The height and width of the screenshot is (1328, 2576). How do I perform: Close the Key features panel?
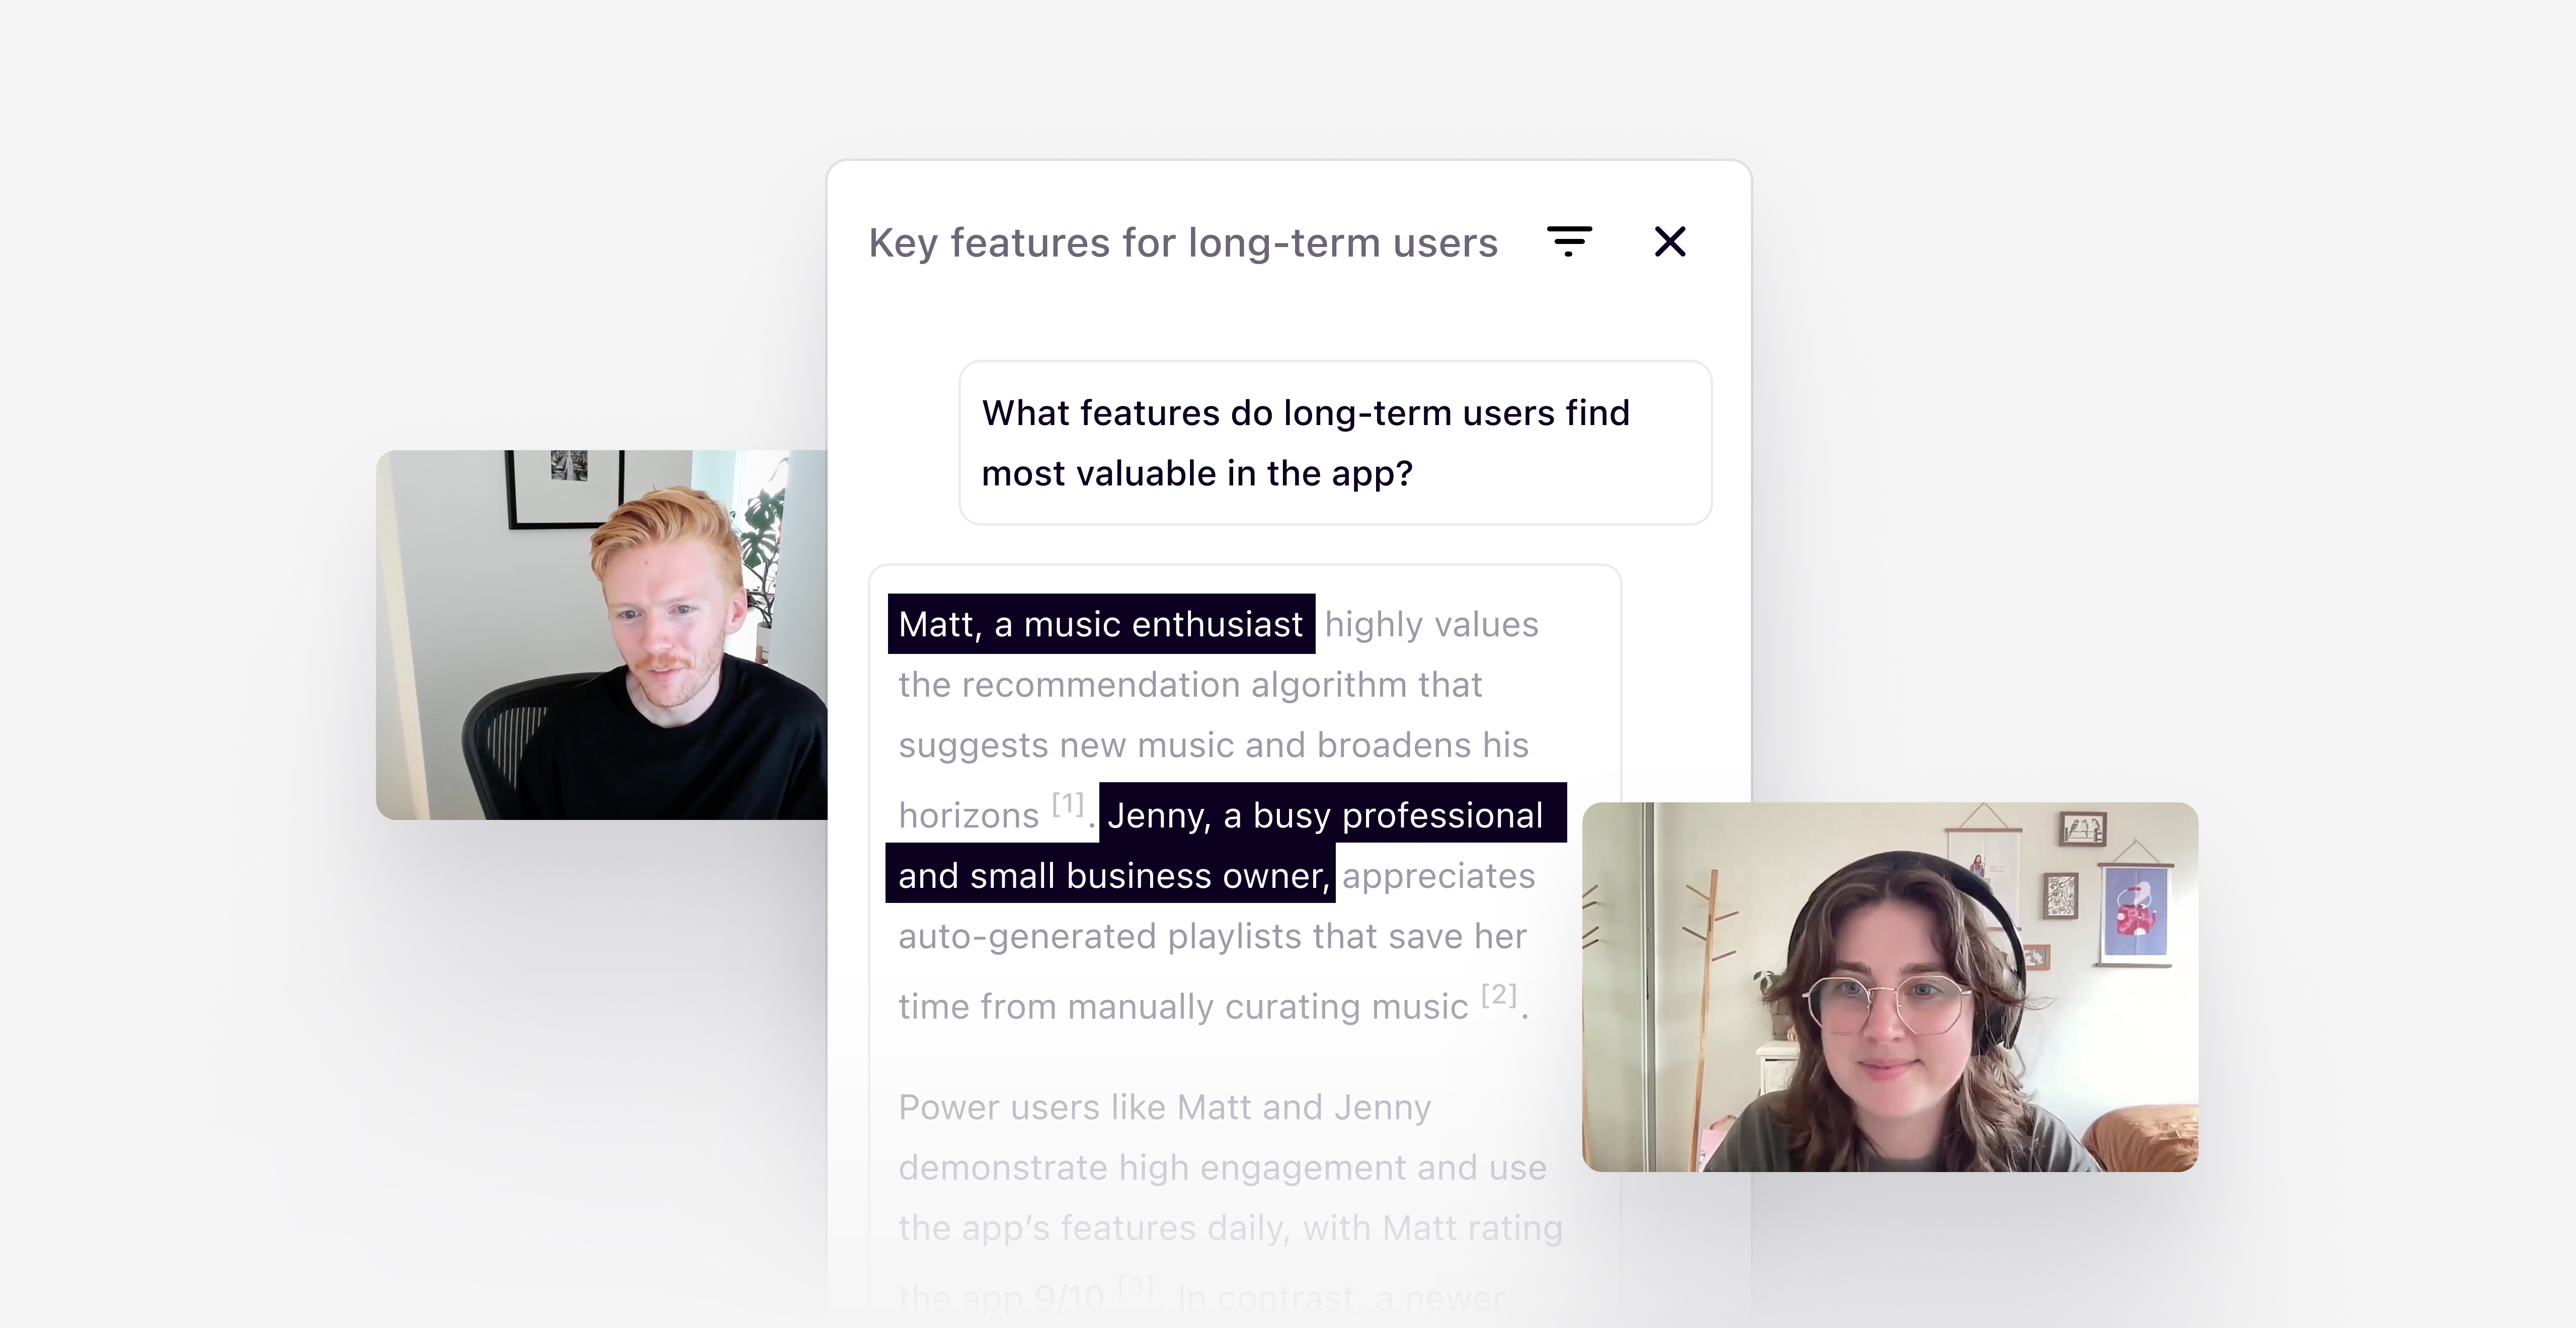click(x=1670, y=241)
